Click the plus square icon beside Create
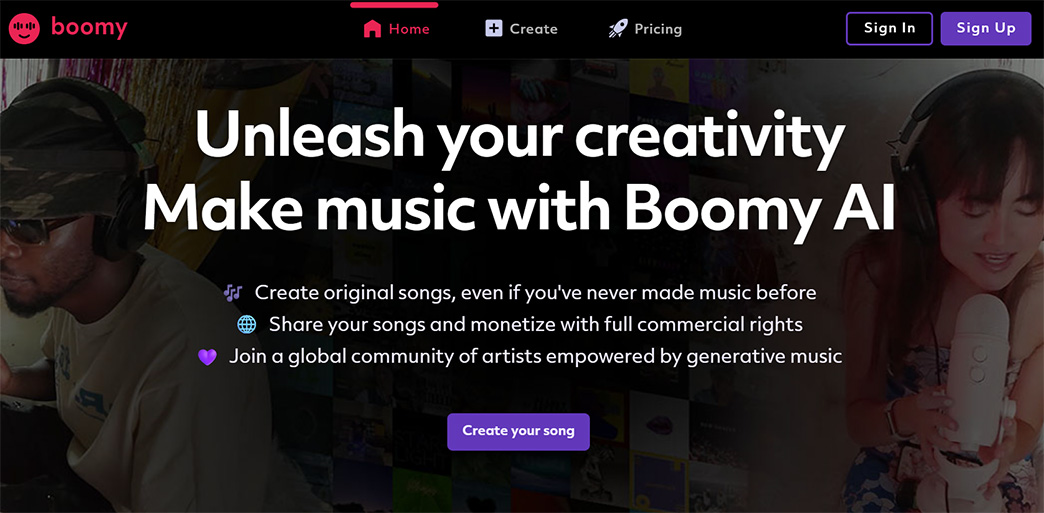This screenshot has width=1044, height=513. tap(493, 29)
